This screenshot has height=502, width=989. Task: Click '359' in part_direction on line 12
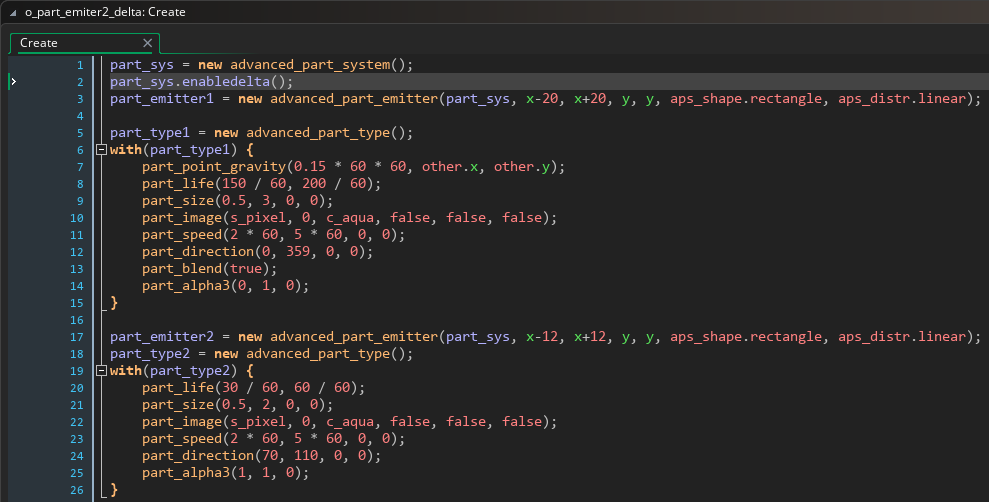click(298, 252)
